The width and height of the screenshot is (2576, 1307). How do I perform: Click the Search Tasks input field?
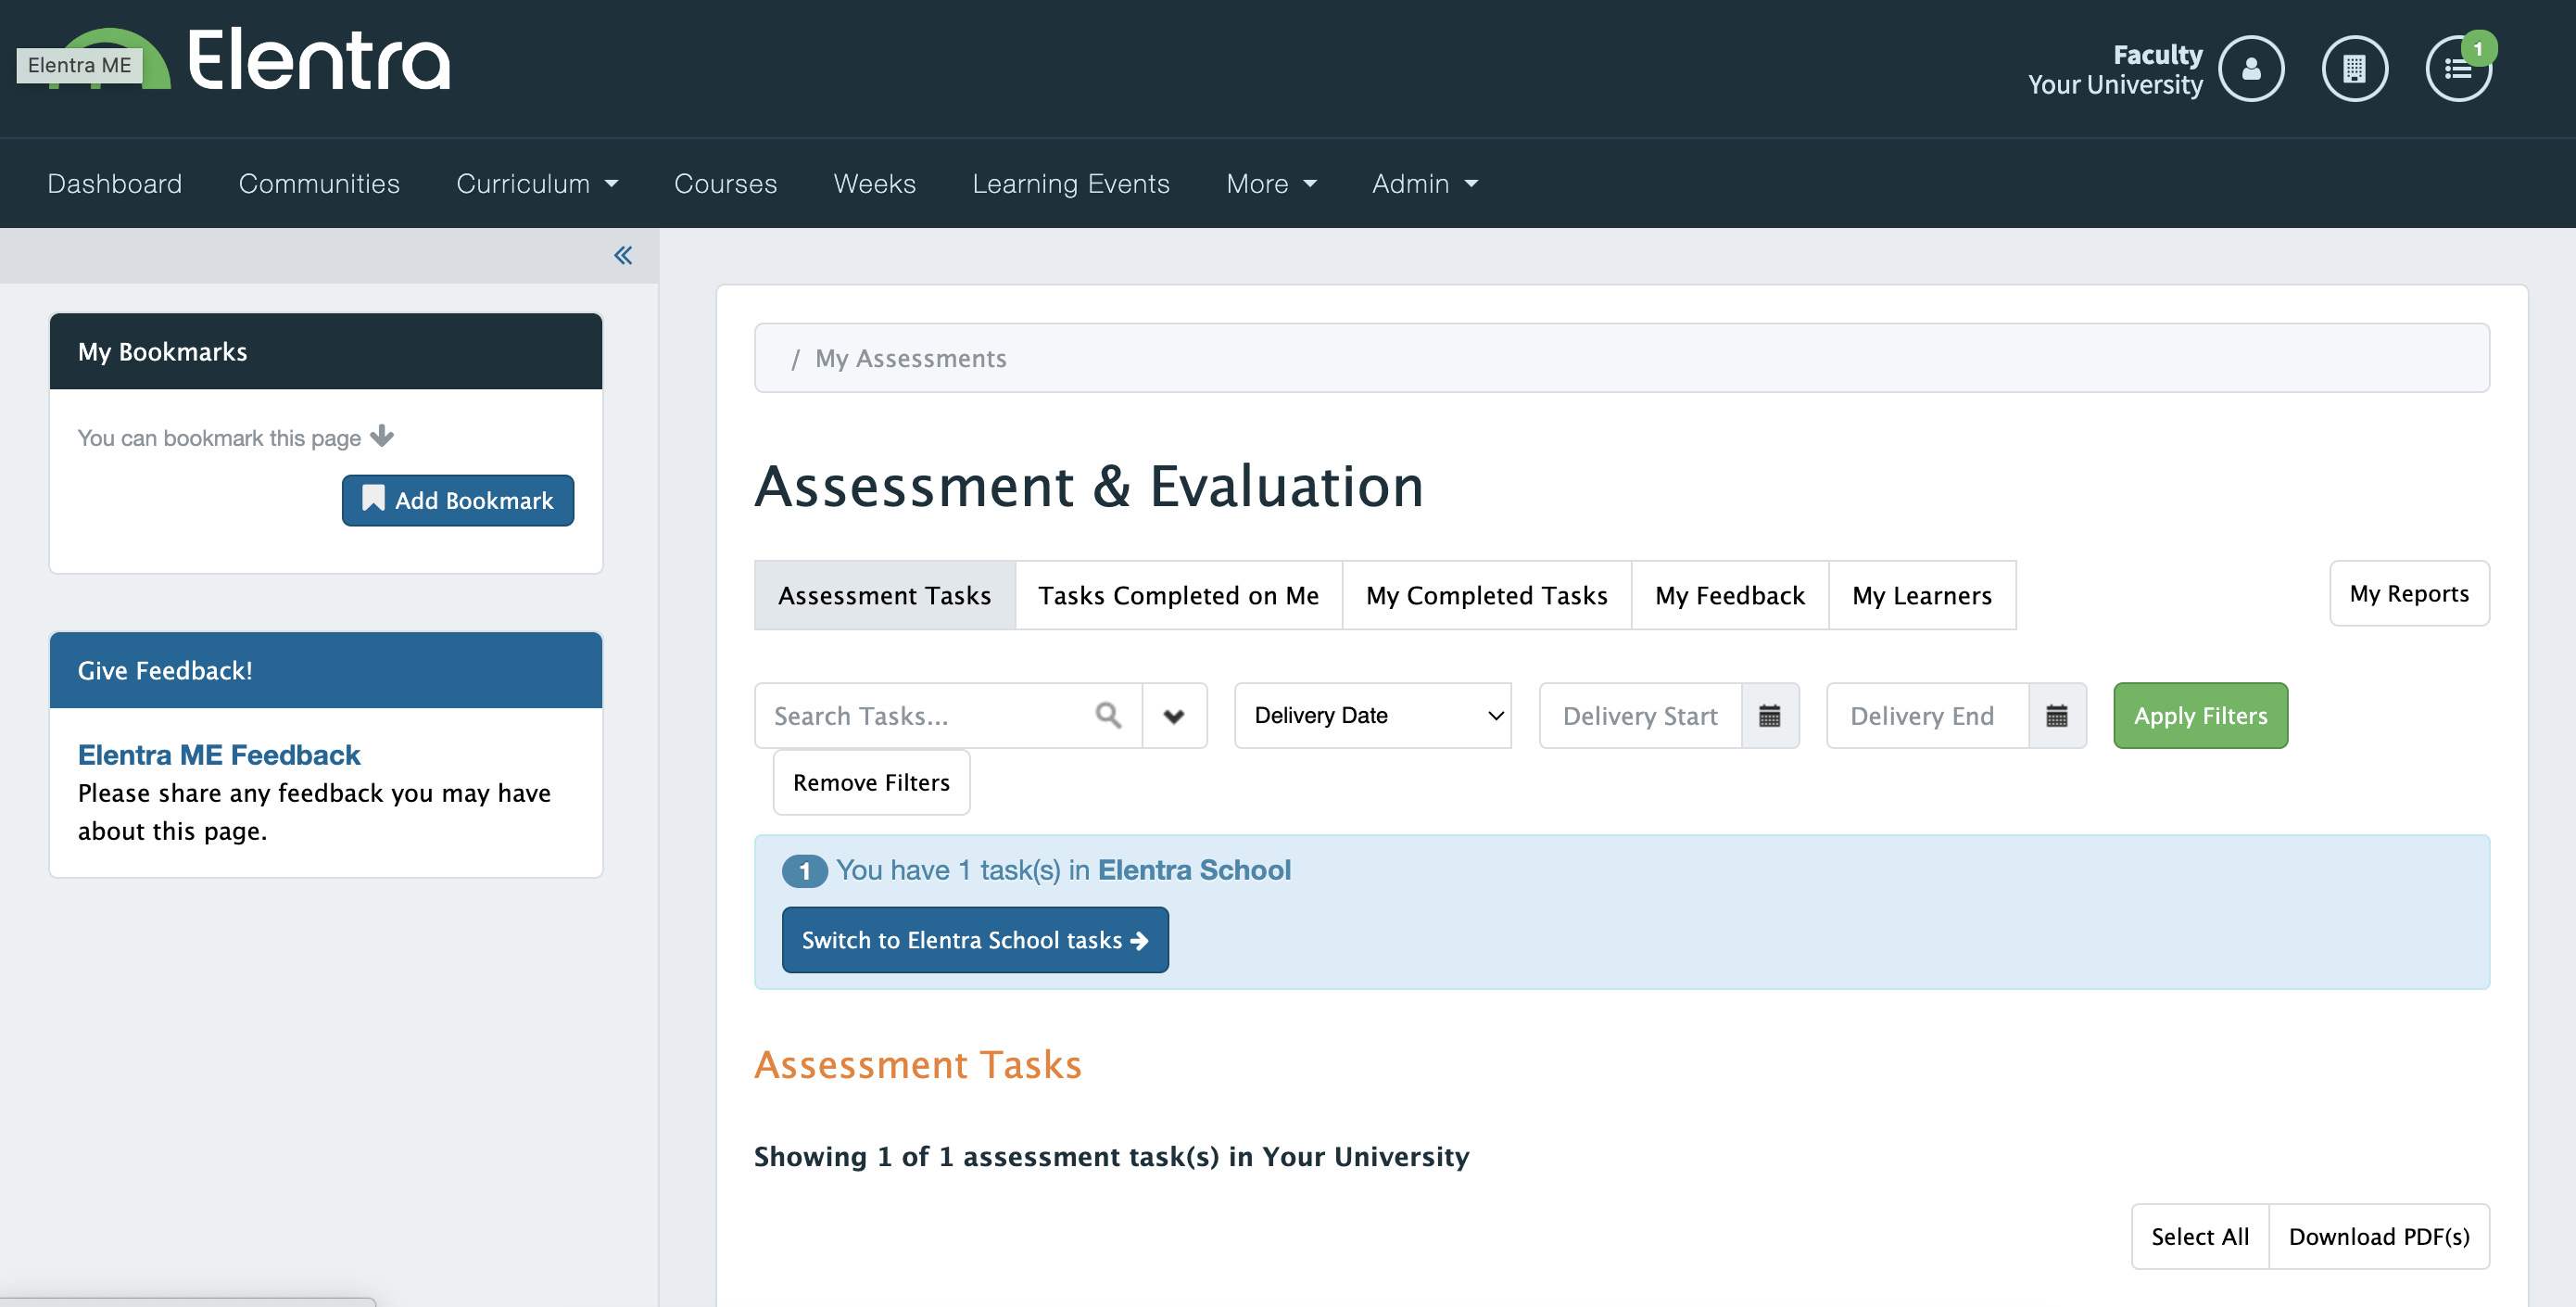[925, 716]
